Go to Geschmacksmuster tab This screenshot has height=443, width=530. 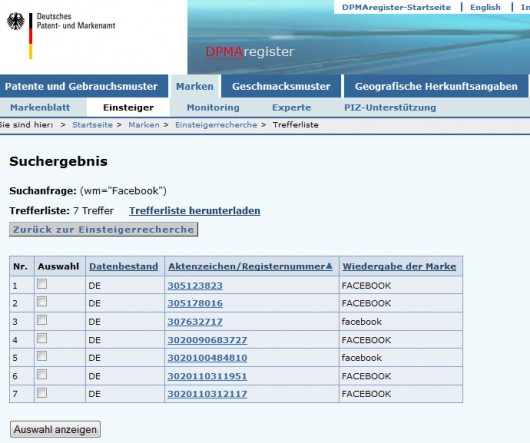pyautogui.click(x=281, y=86)
